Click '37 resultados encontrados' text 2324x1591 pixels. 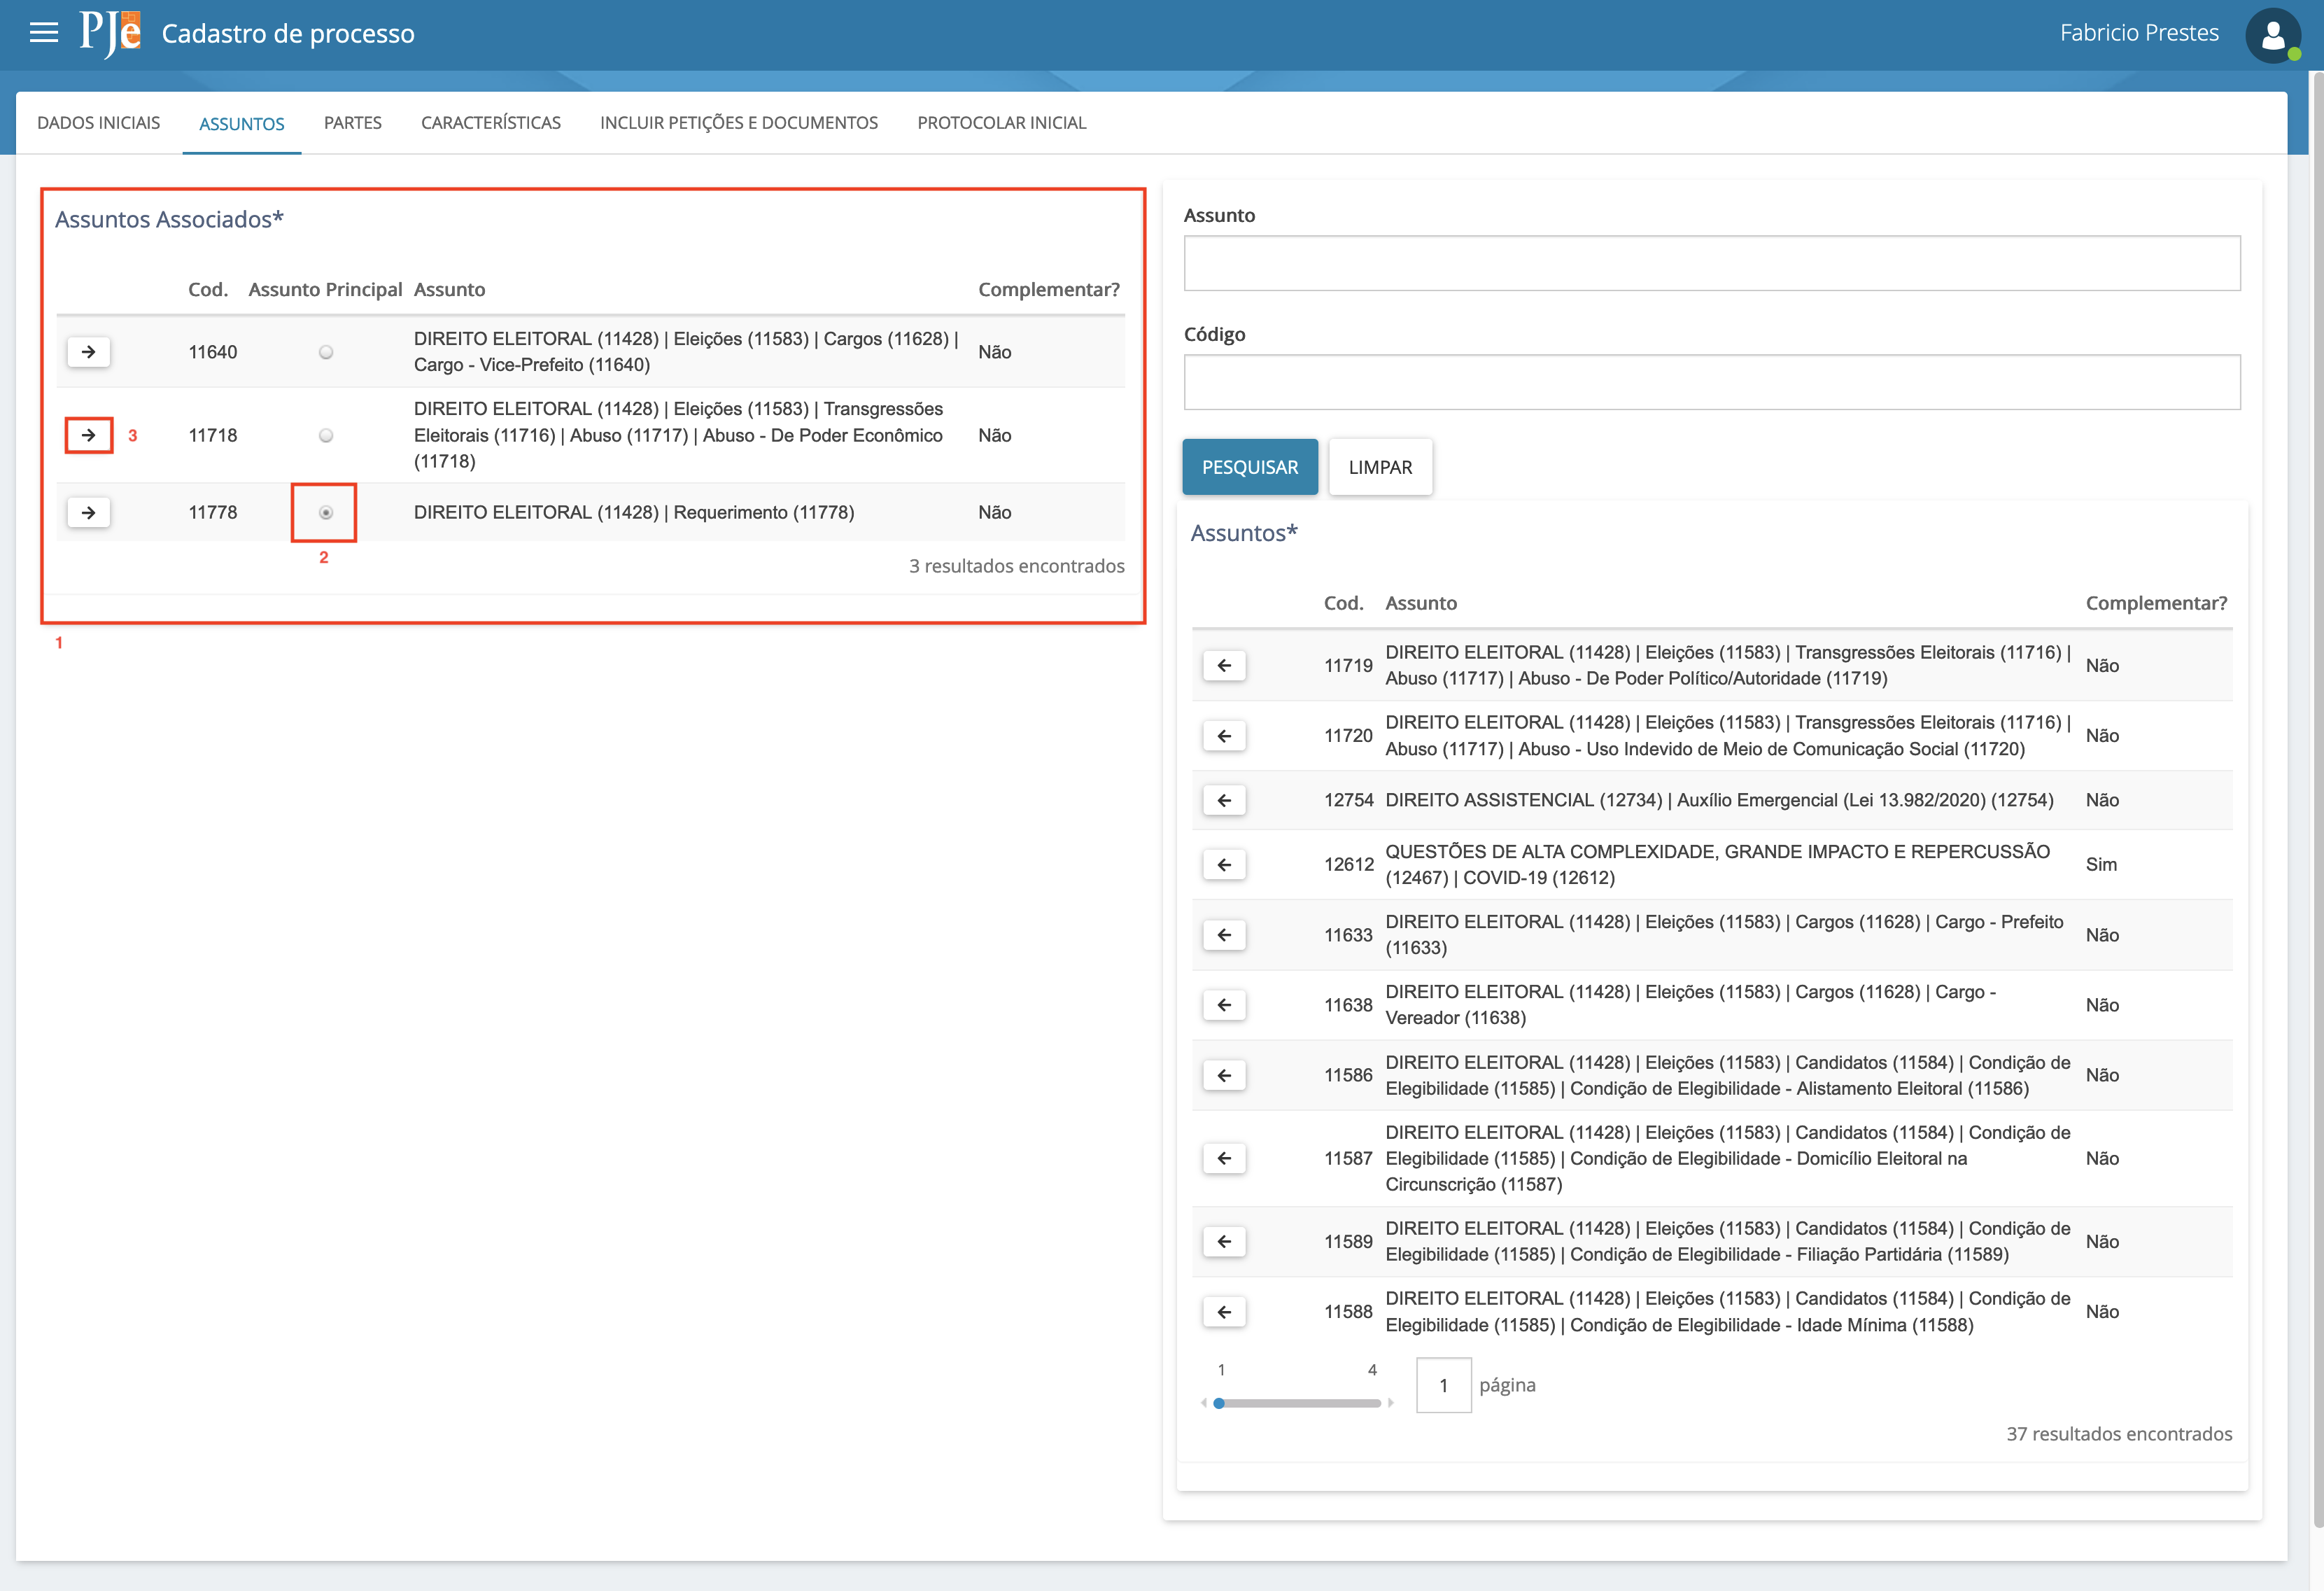[x=2119, y=1434]
